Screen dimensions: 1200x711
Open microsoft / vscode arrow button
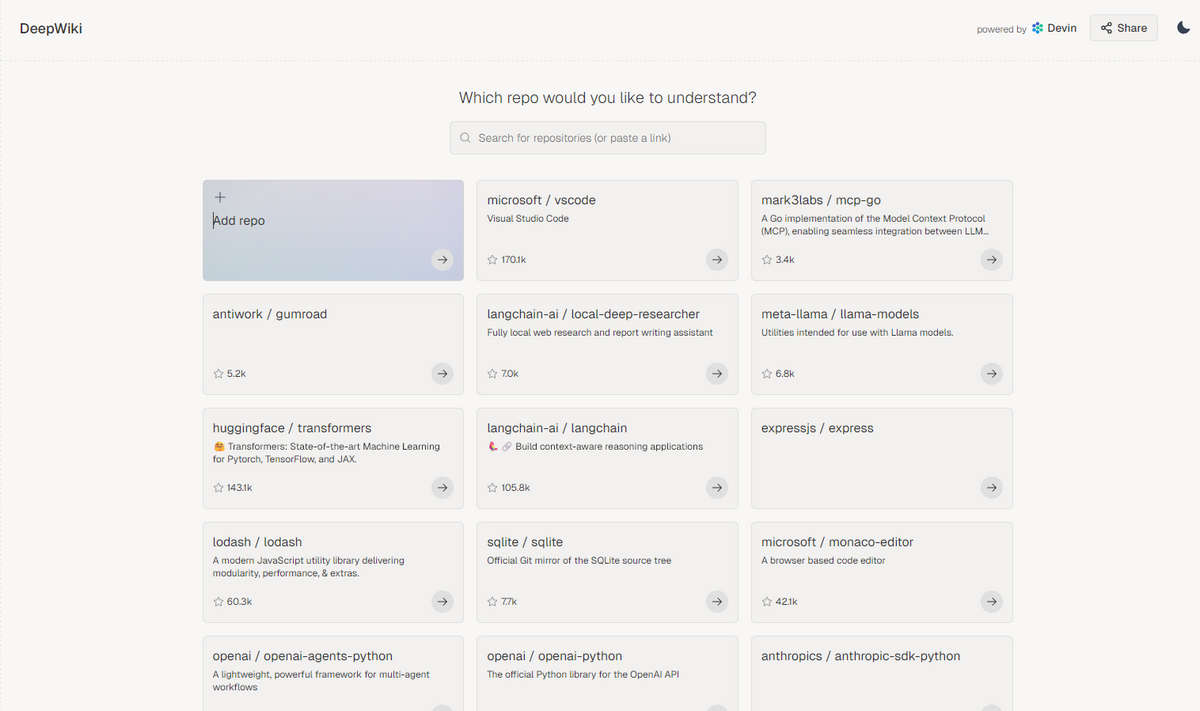(x=717, y=260)
